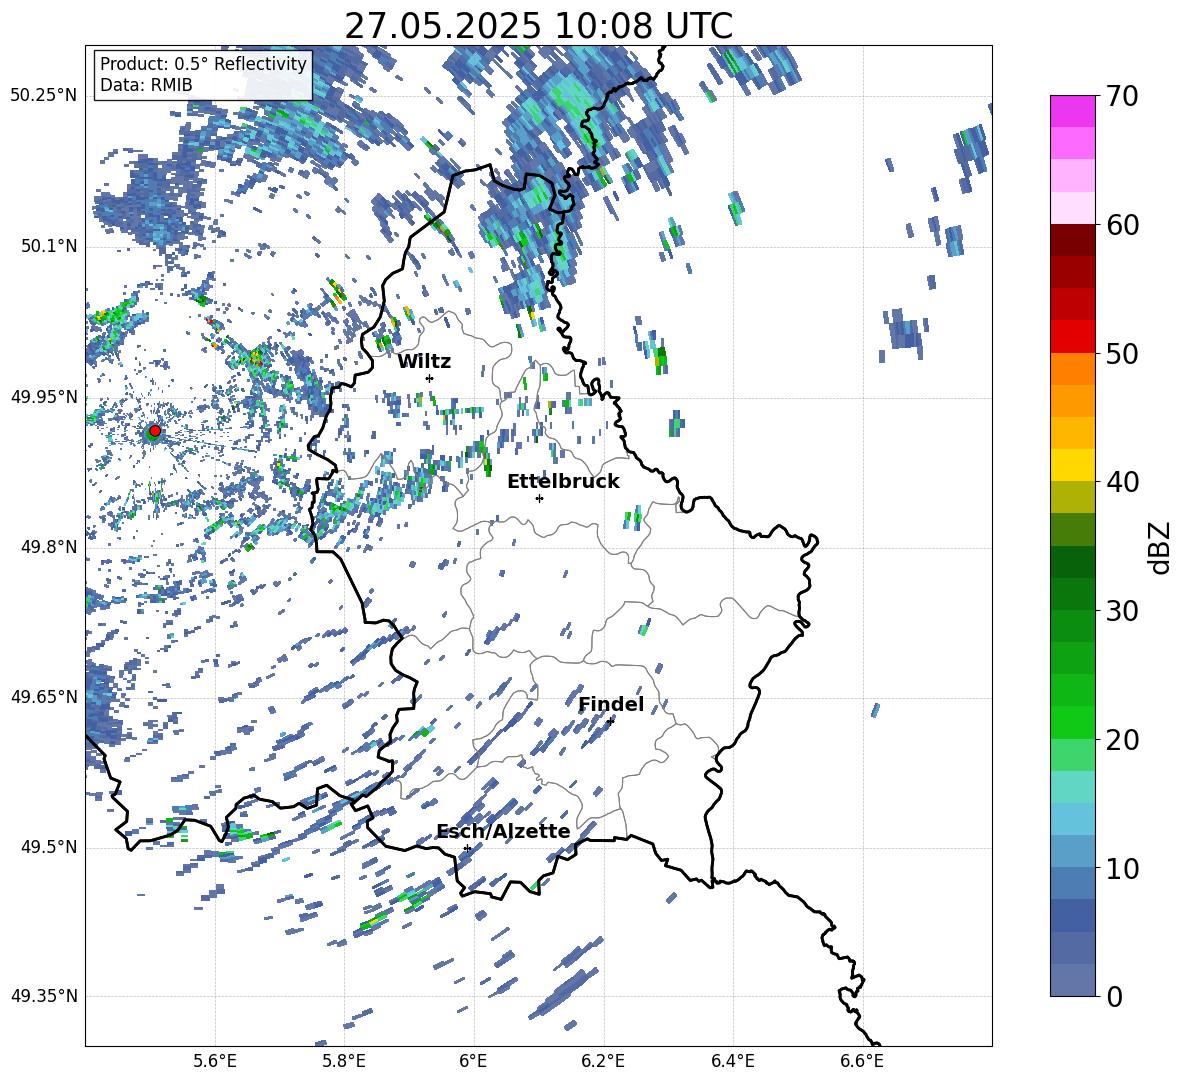Viewport: 1184px width, 1081px height.
Task: Click the 20 tick on the colorbar
Action: (x=1121, y=740)
